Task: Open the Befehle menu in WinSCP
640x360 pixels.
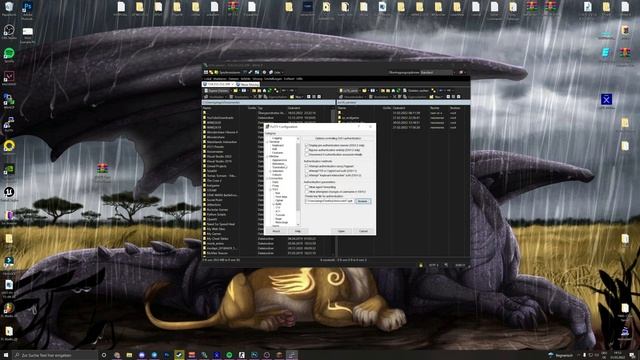Action: coord(245,79)
